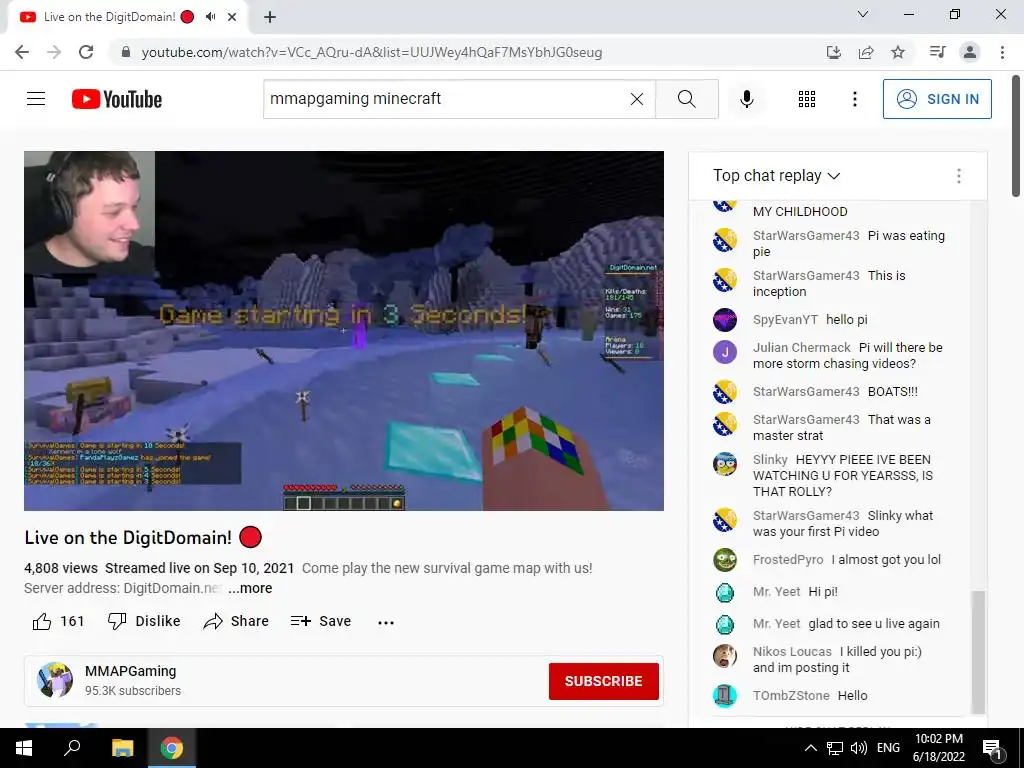The height and width of the screenshot is (768, 1024).
Task: Subscribe to MMAPGaming
Action: click(603, 681)
